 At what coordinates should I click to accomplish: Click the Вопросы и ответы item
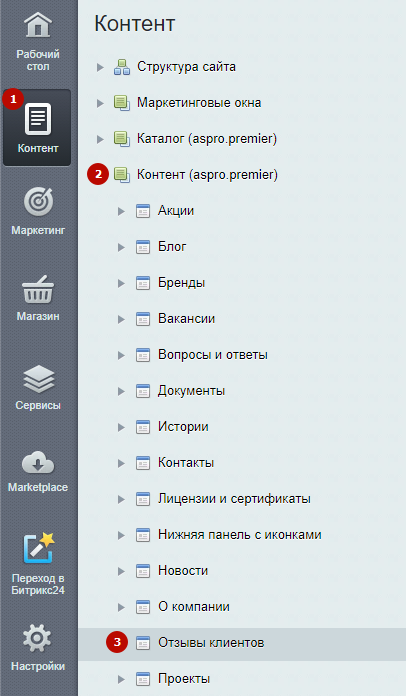point(213,355)
